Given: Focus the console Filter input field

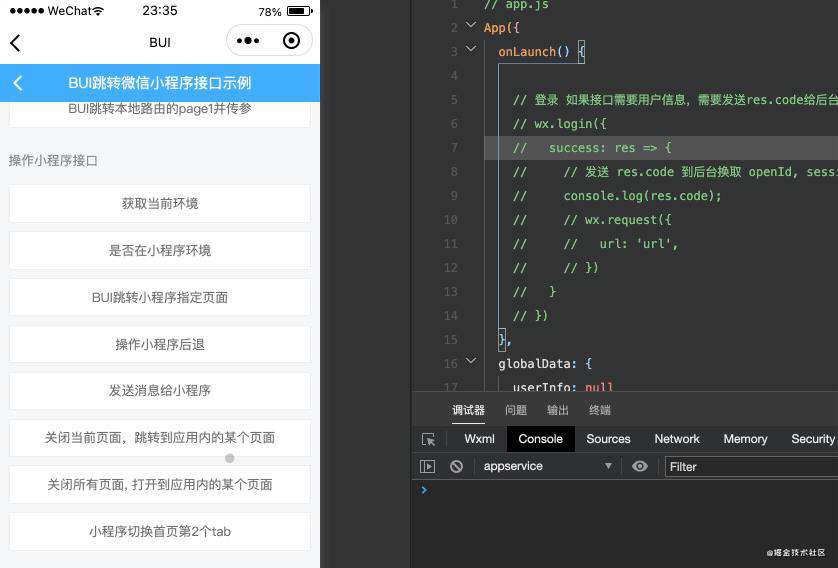Looking at the screenshot, I should click(751, 466).
